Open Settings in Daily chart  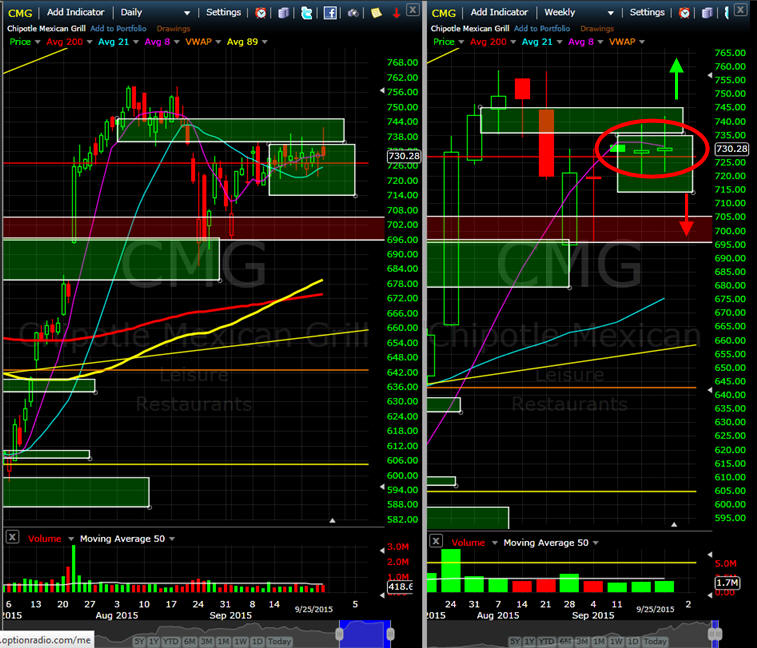[x=223, y=12]
